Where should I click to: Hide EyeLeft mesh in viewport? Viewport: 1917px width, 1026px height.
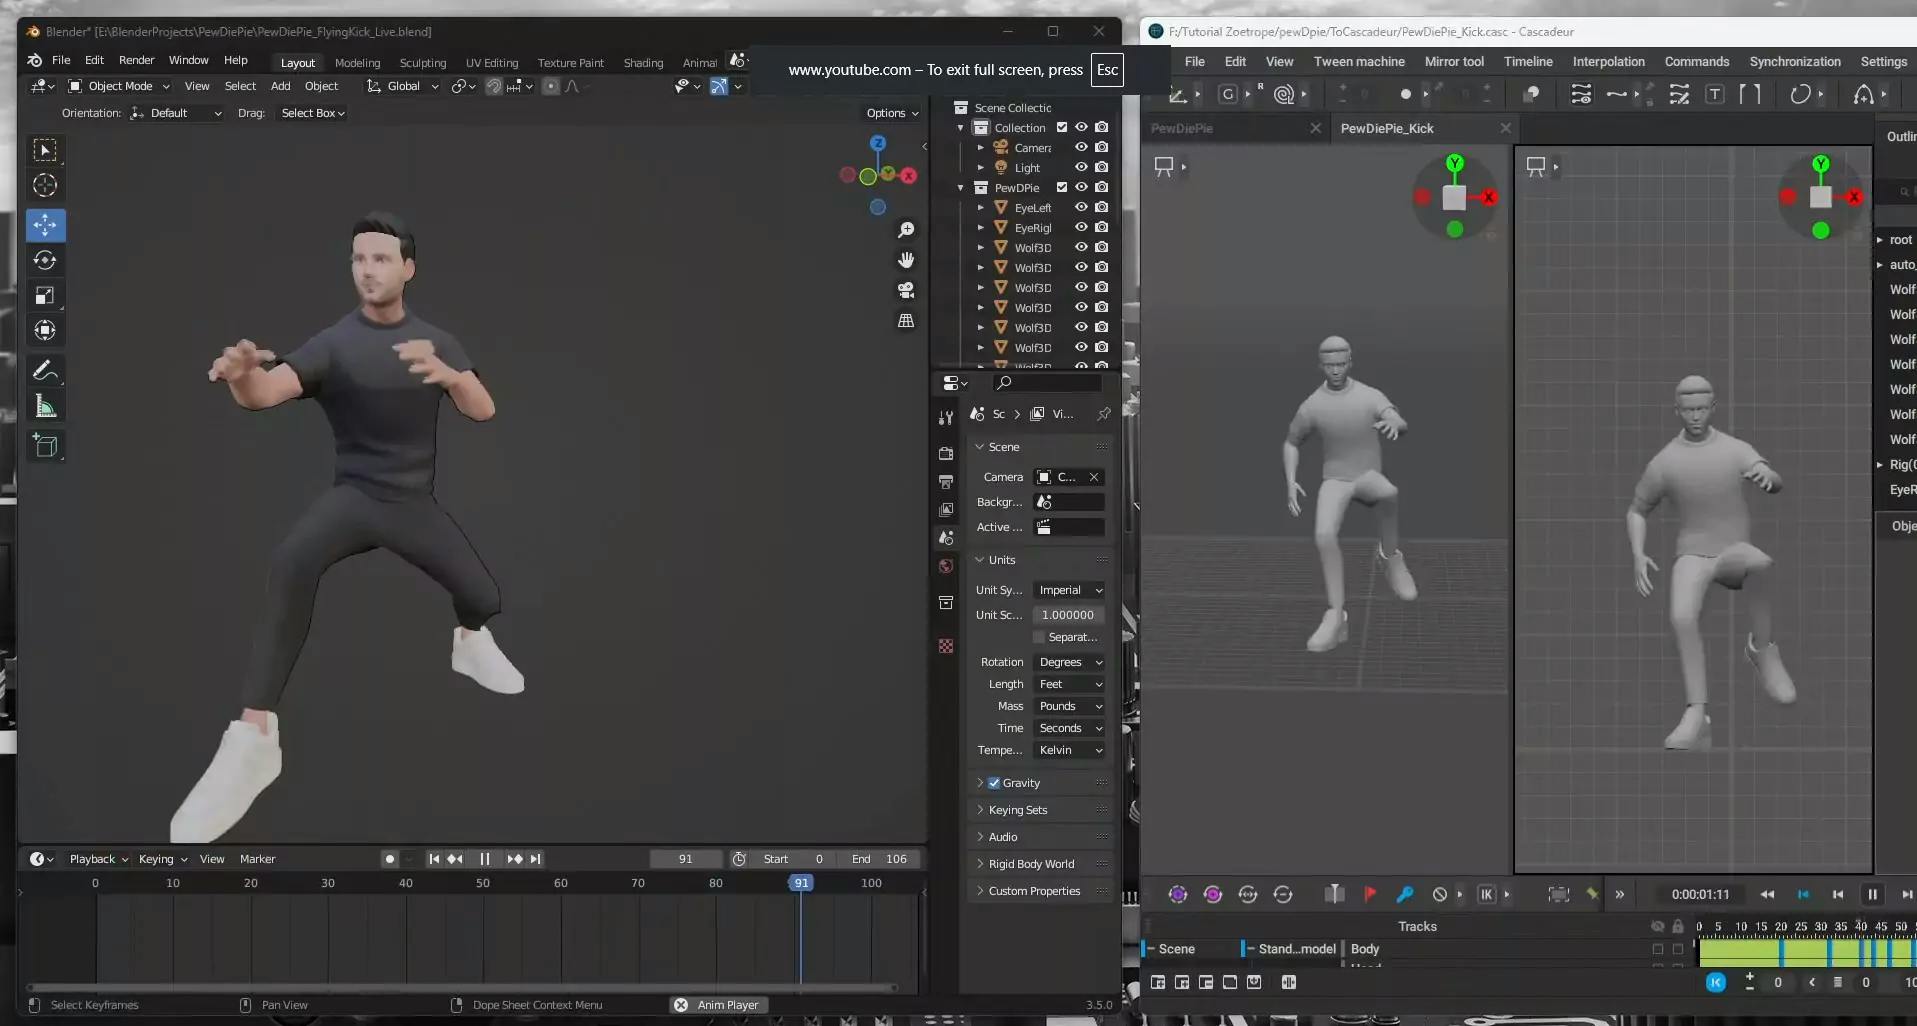click(1081, 207)
